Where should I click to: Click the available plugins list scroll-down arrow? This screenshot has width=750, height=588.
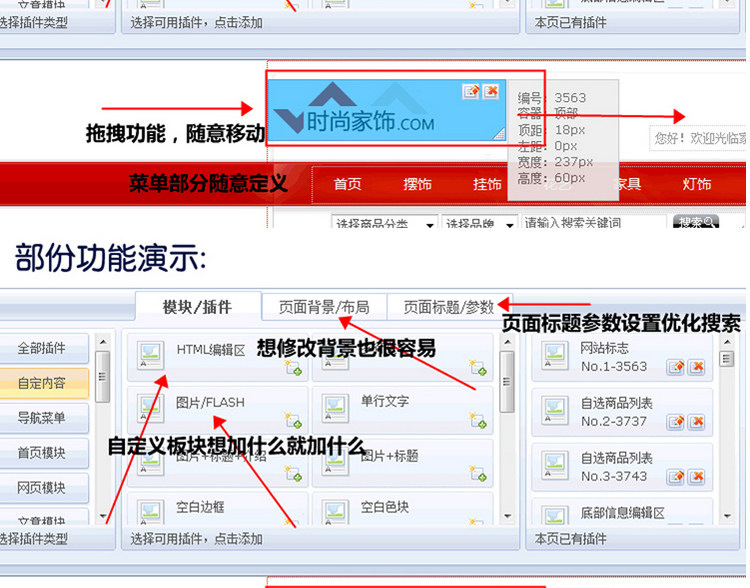click(x=507, y=516)
